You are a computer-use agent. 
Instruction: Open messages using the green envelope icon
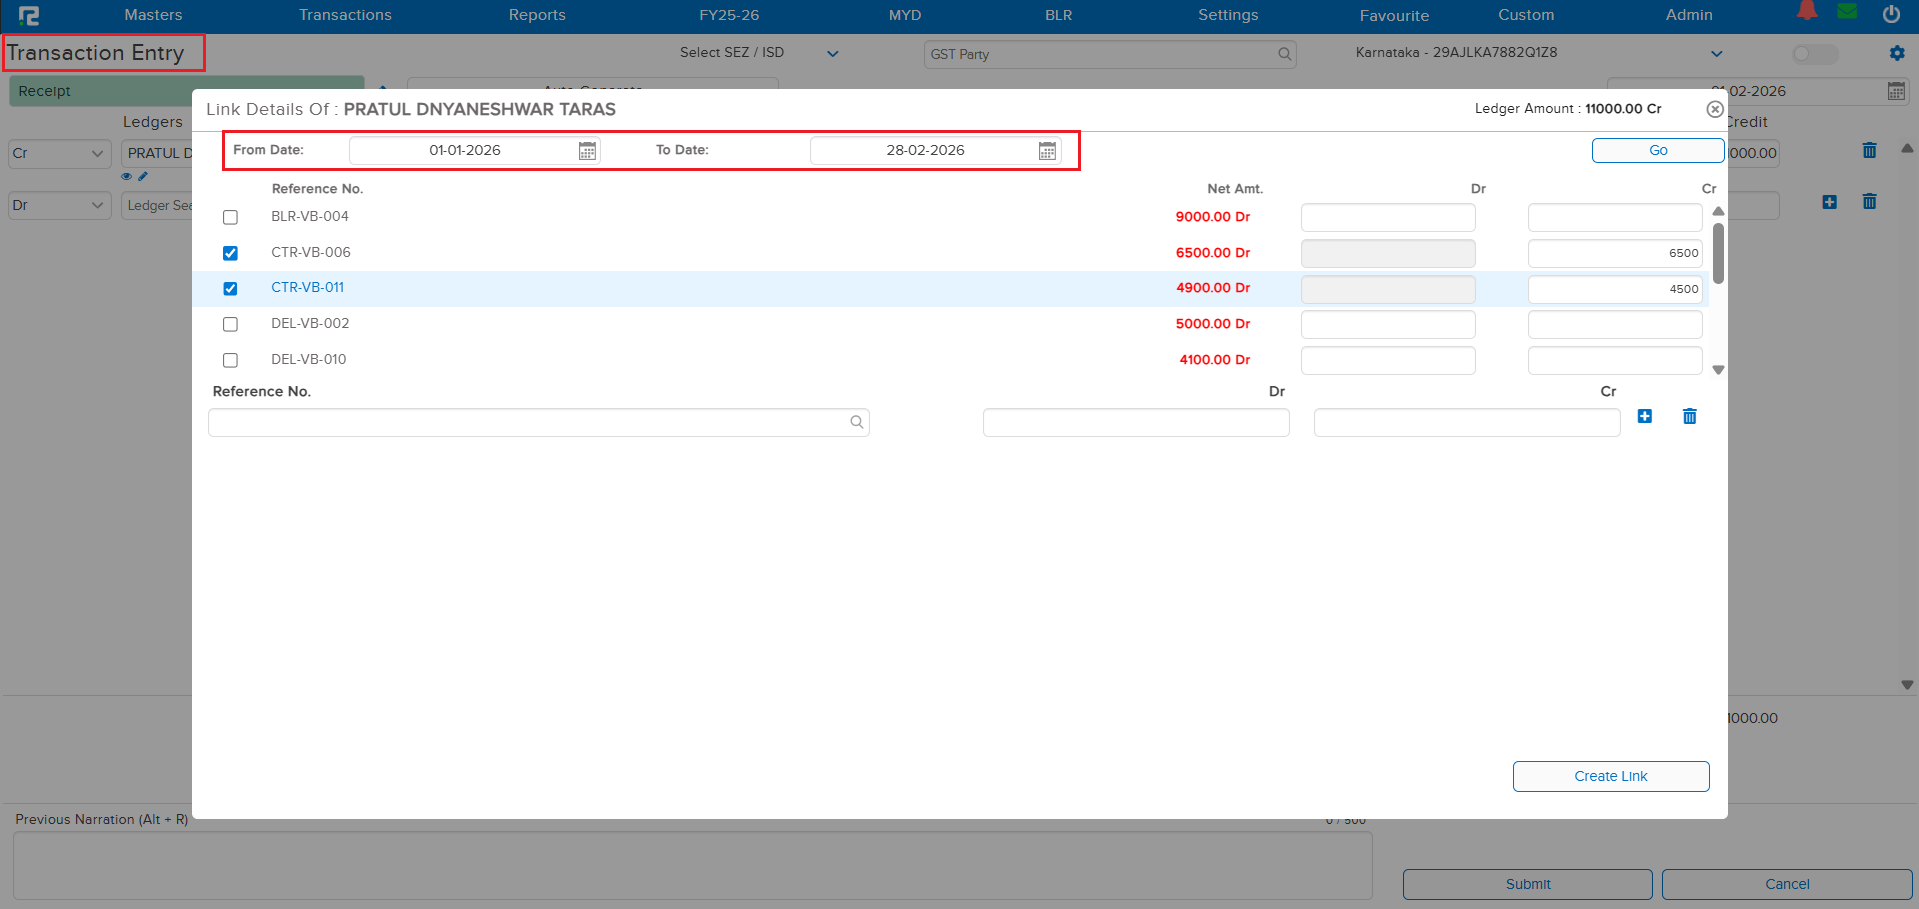coord(1848,13)
